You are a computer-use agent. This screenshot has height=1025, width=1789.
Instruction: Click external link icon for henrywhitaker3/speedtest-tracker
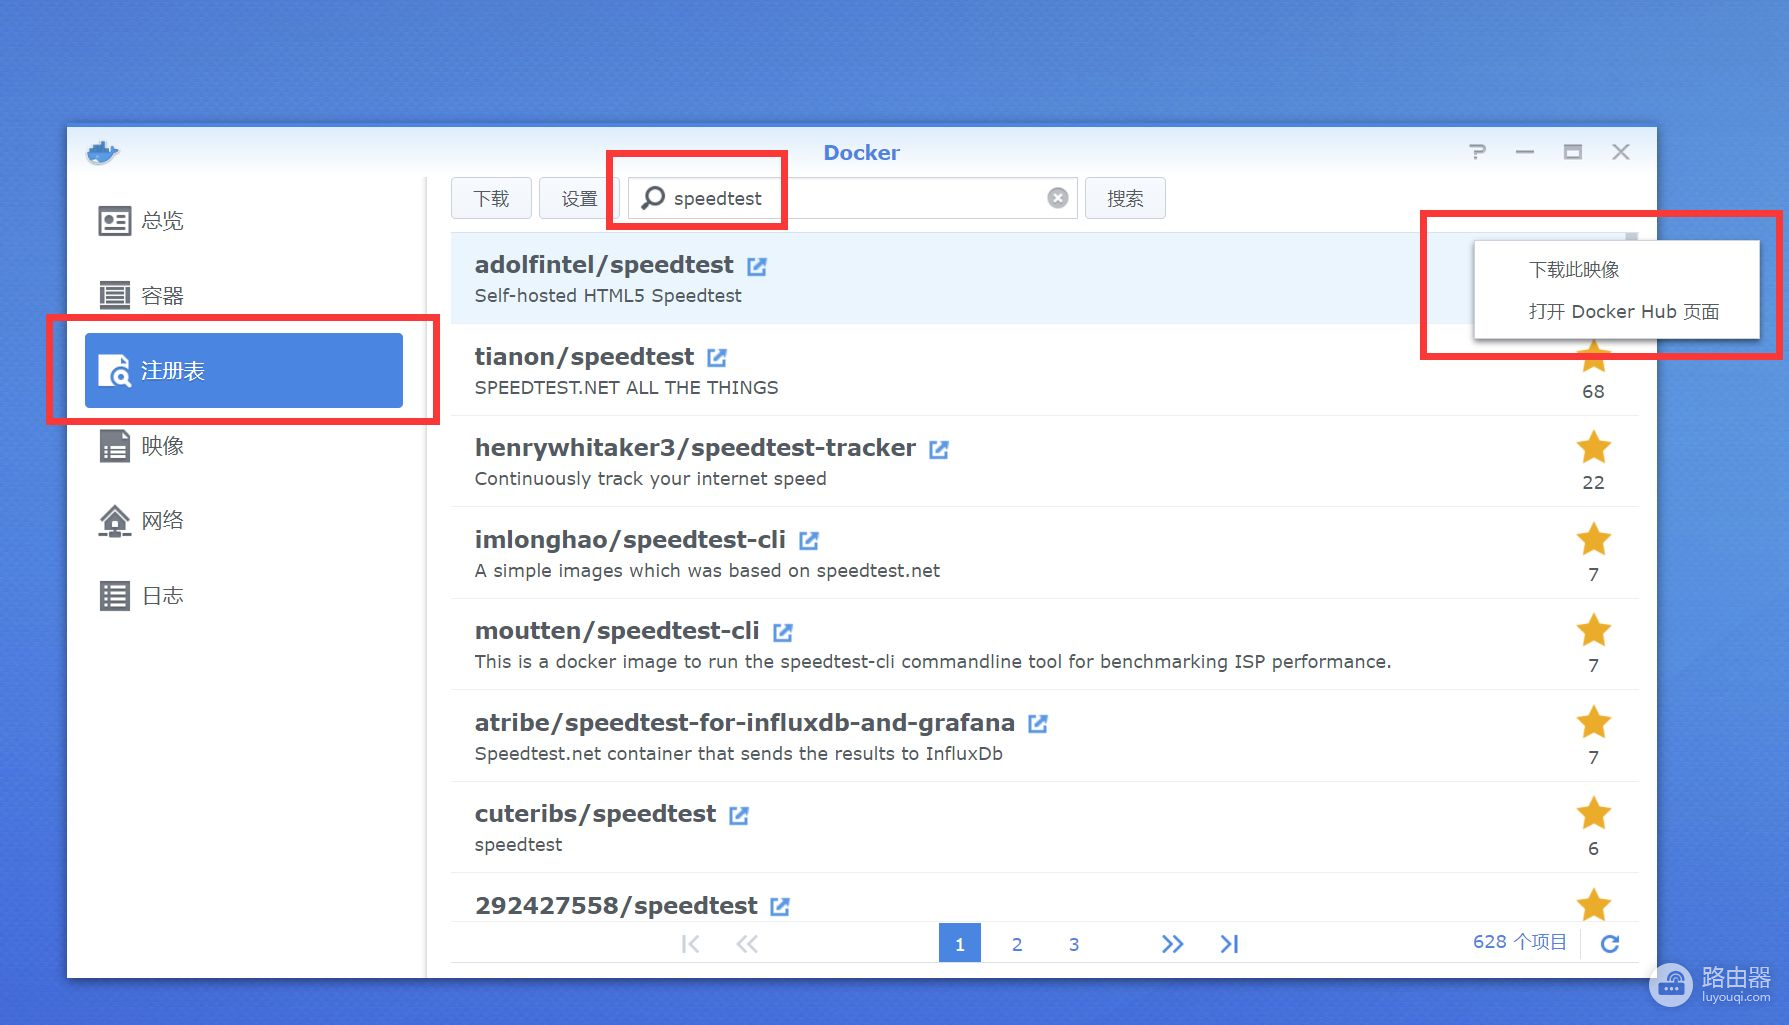point(938,449)
